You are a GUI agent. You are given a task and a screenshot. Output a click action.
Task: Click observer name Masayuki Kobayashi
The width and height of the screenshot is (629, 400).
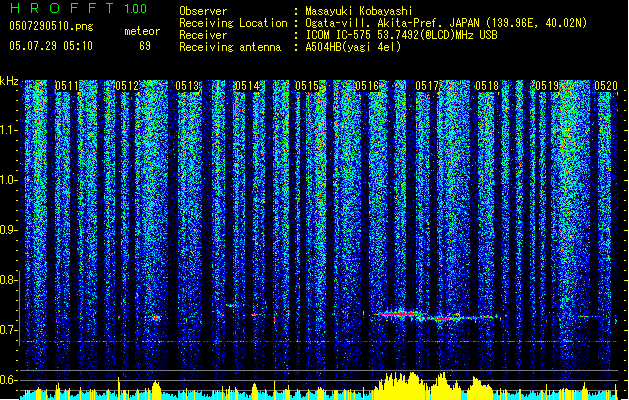[359, 11]
